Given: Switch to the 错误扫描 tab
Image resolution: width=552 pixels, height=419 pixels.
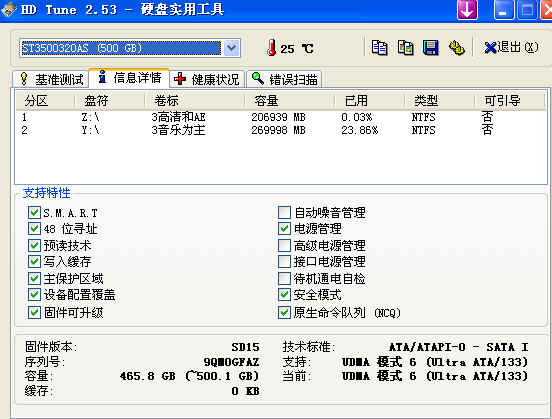Looking at the screenshot, I should click(285, 79).
